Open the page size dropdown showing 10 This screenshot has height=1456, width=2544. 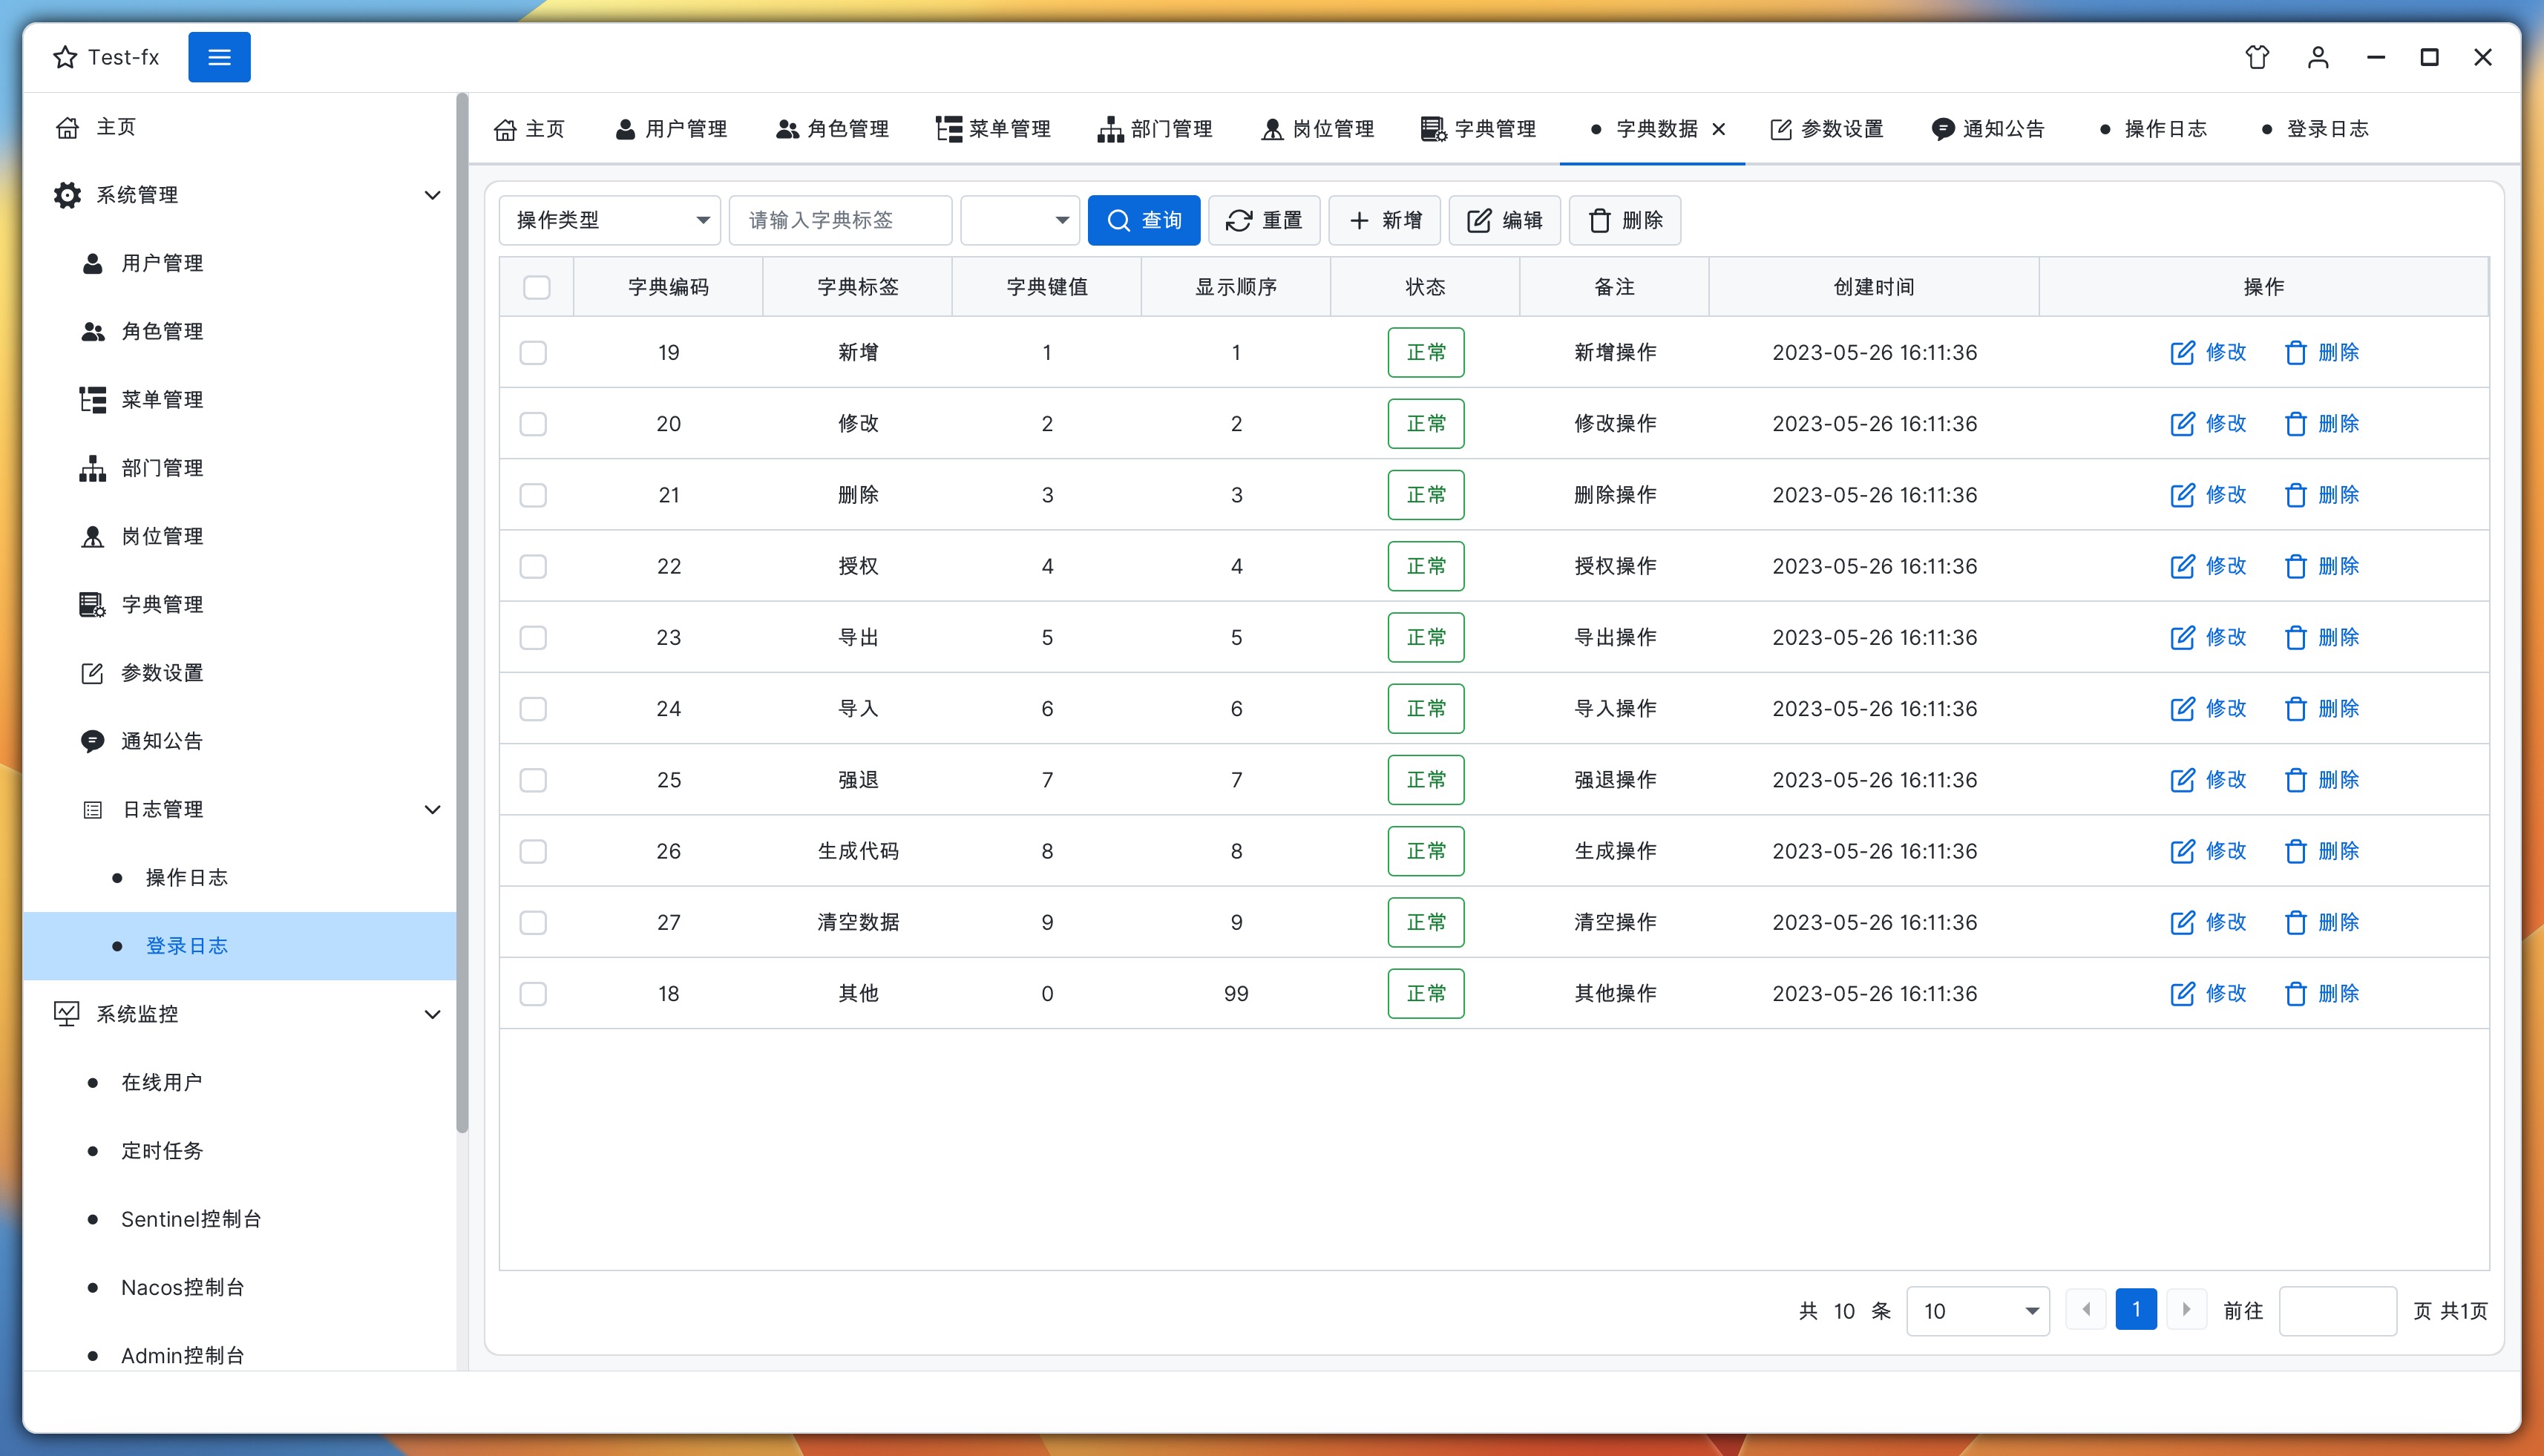(x=1978, y=1311)
